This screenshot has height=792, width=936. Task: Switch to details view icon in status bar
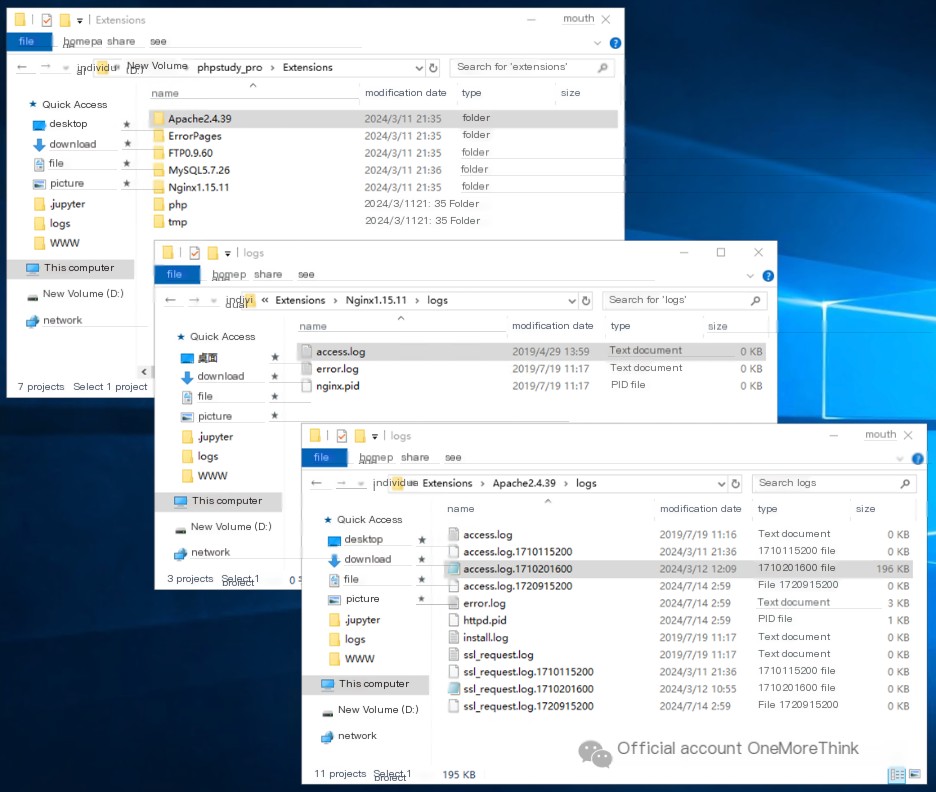[897, 775]
